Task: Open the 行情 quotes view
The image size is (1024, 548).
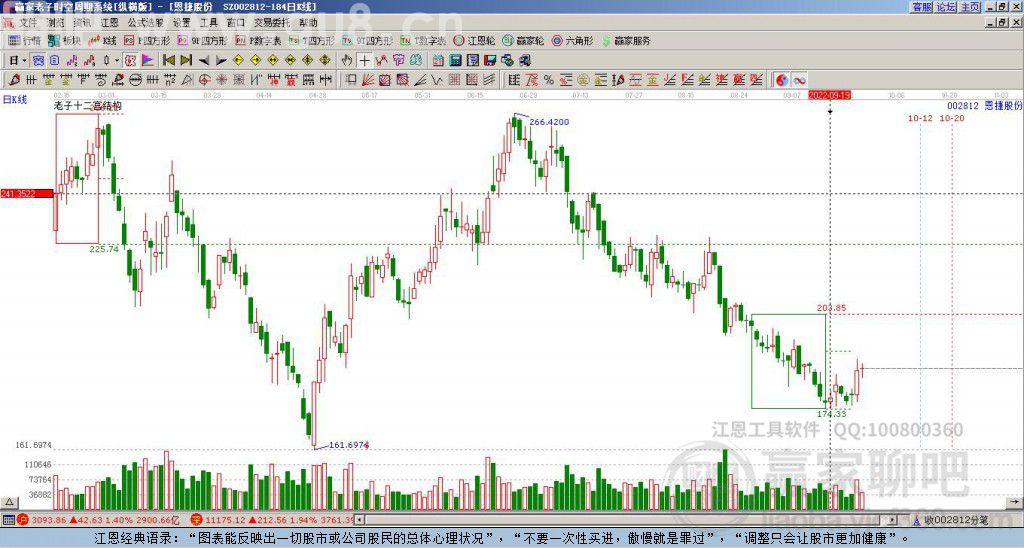Action: coord(24,40)
